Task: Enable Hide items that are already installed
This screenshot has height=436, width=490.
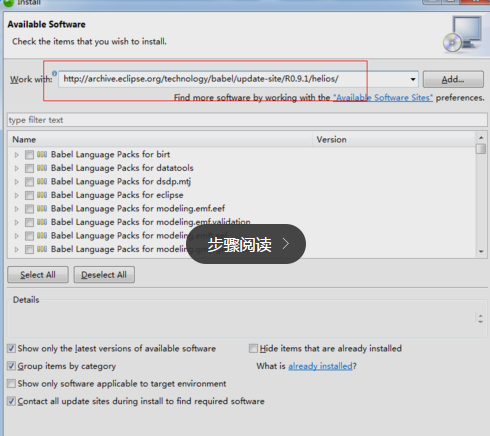Action: (x=253, y=348)
